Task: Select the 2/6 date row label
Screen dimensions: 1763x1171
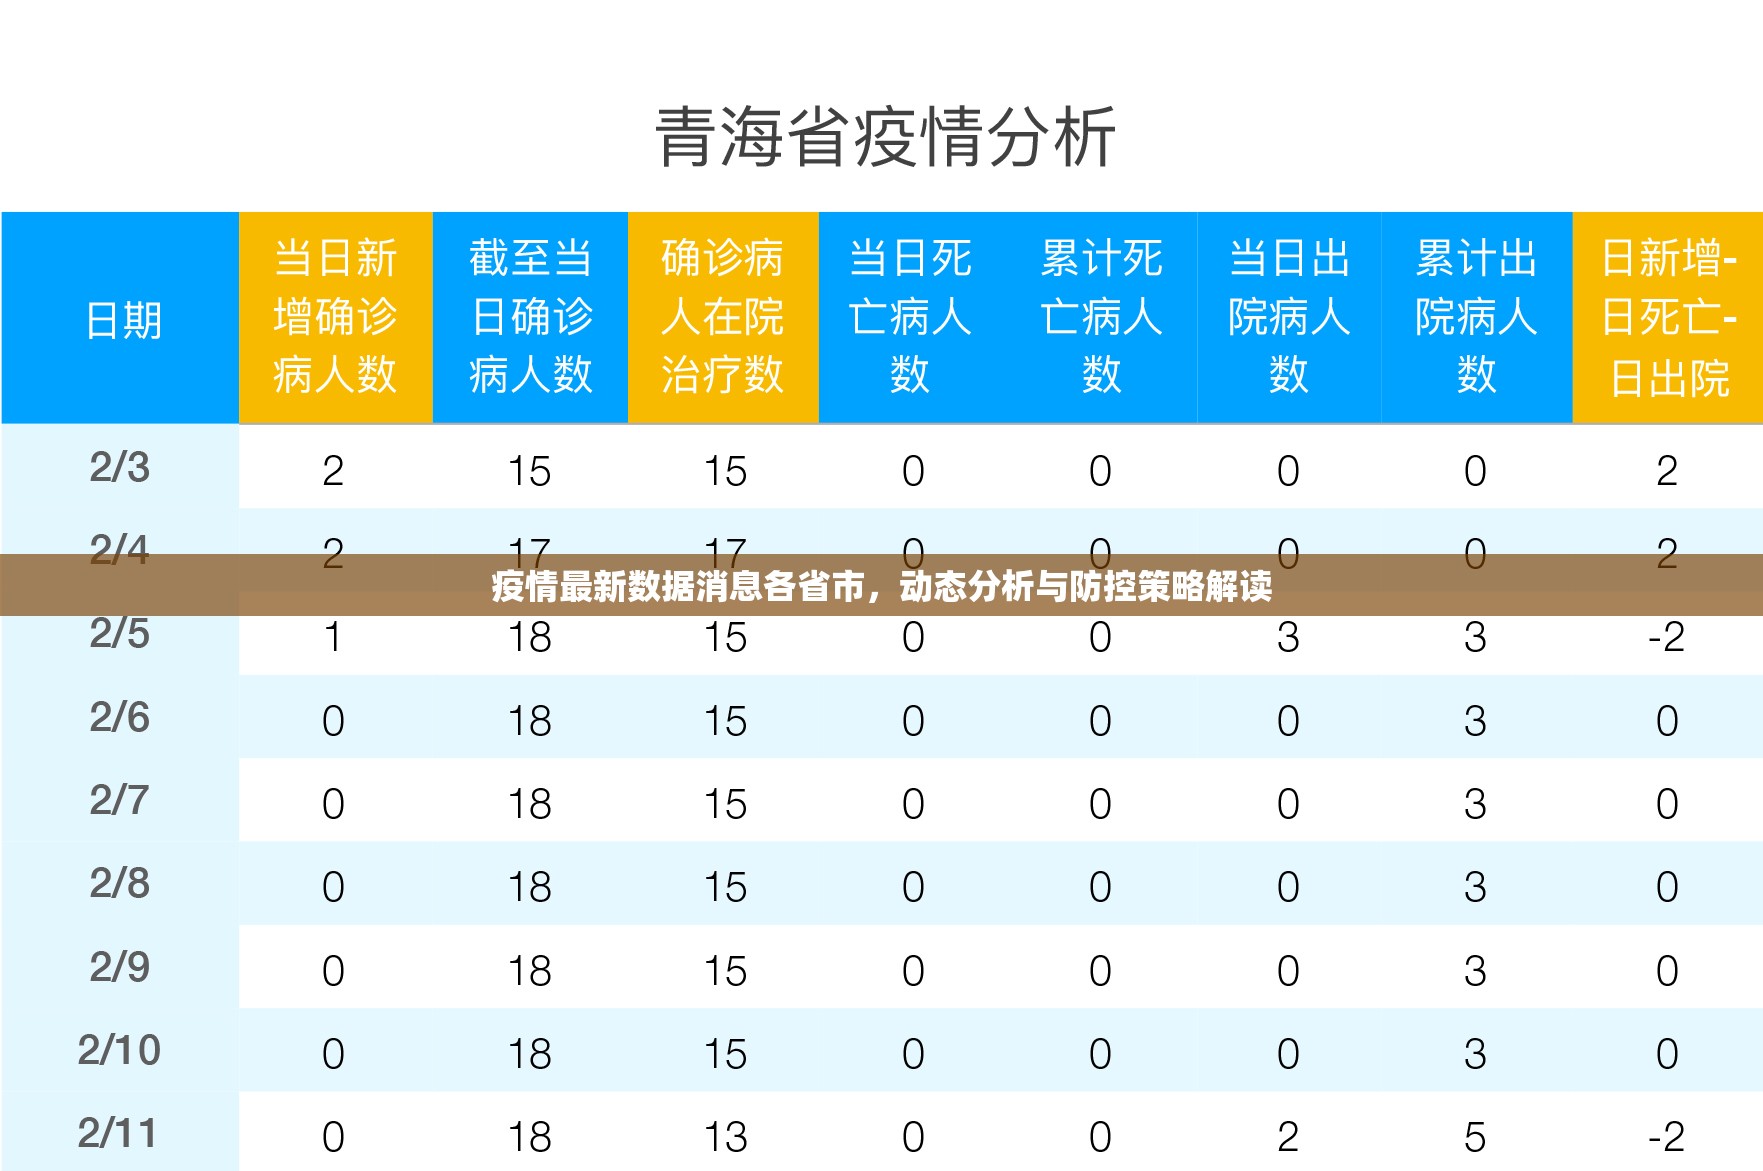Action: (120, 717)
